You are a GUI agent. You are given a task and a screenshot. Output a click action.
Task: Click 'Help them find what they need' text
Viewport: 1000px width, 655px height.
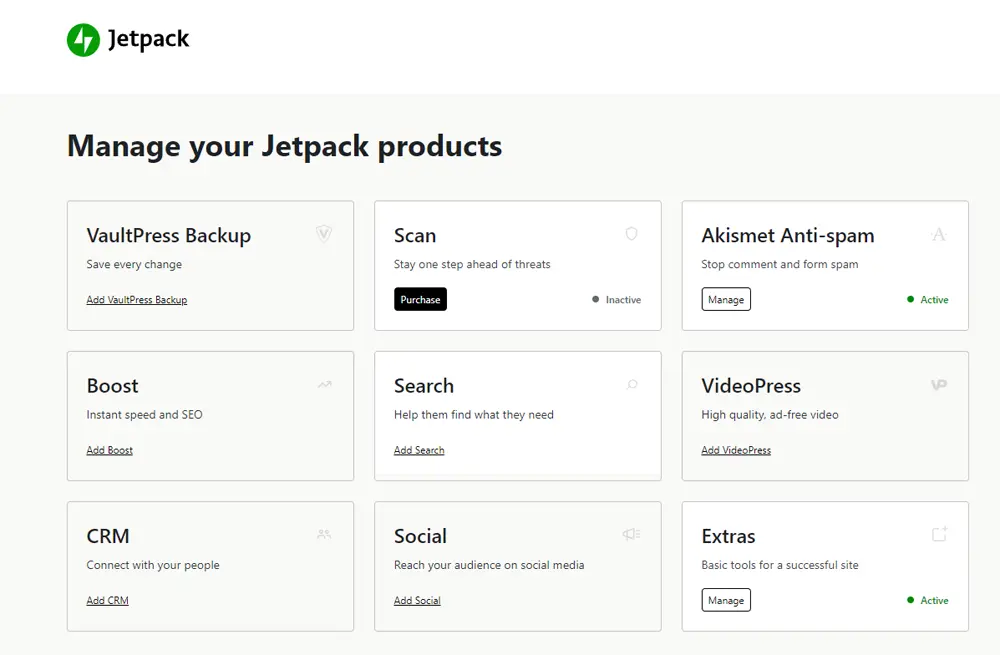473,415
